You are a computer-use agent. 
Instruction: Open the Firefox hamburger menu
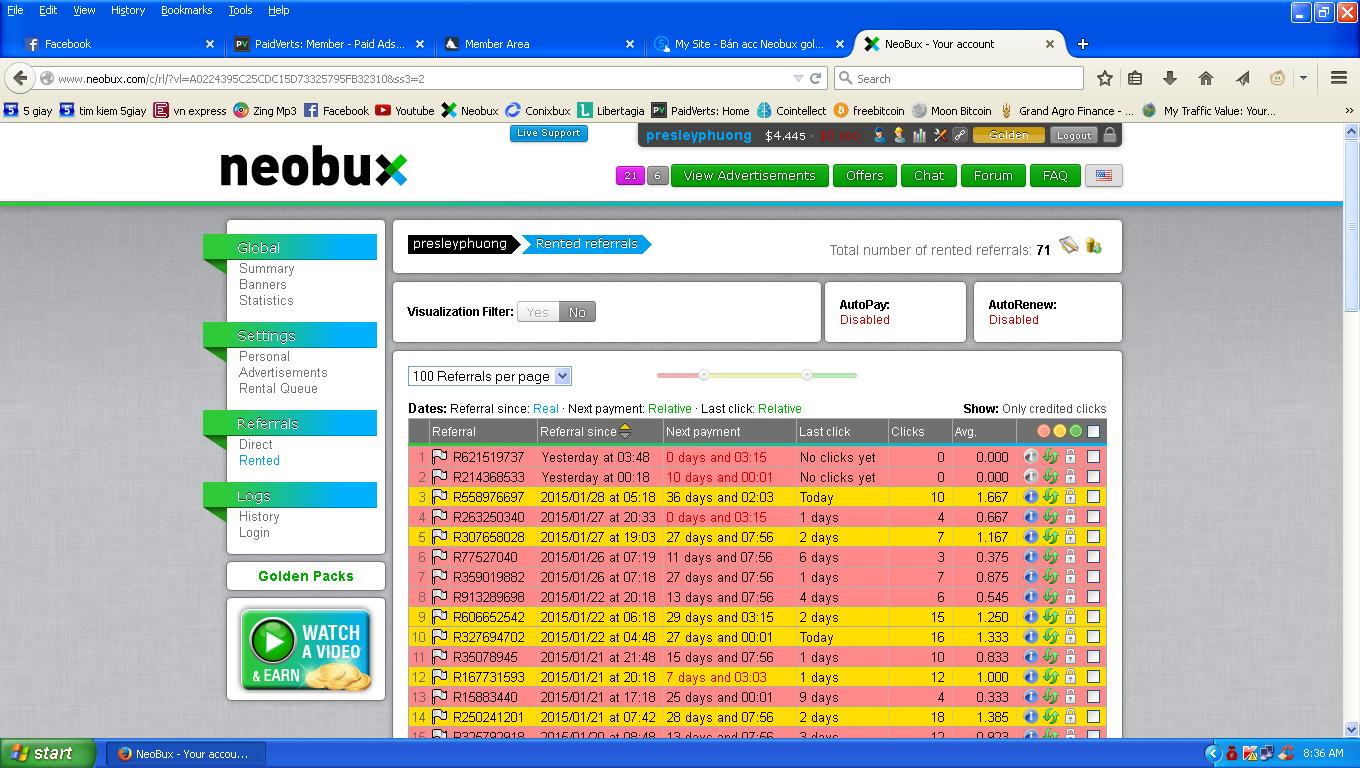click(x=1339, y=78)
